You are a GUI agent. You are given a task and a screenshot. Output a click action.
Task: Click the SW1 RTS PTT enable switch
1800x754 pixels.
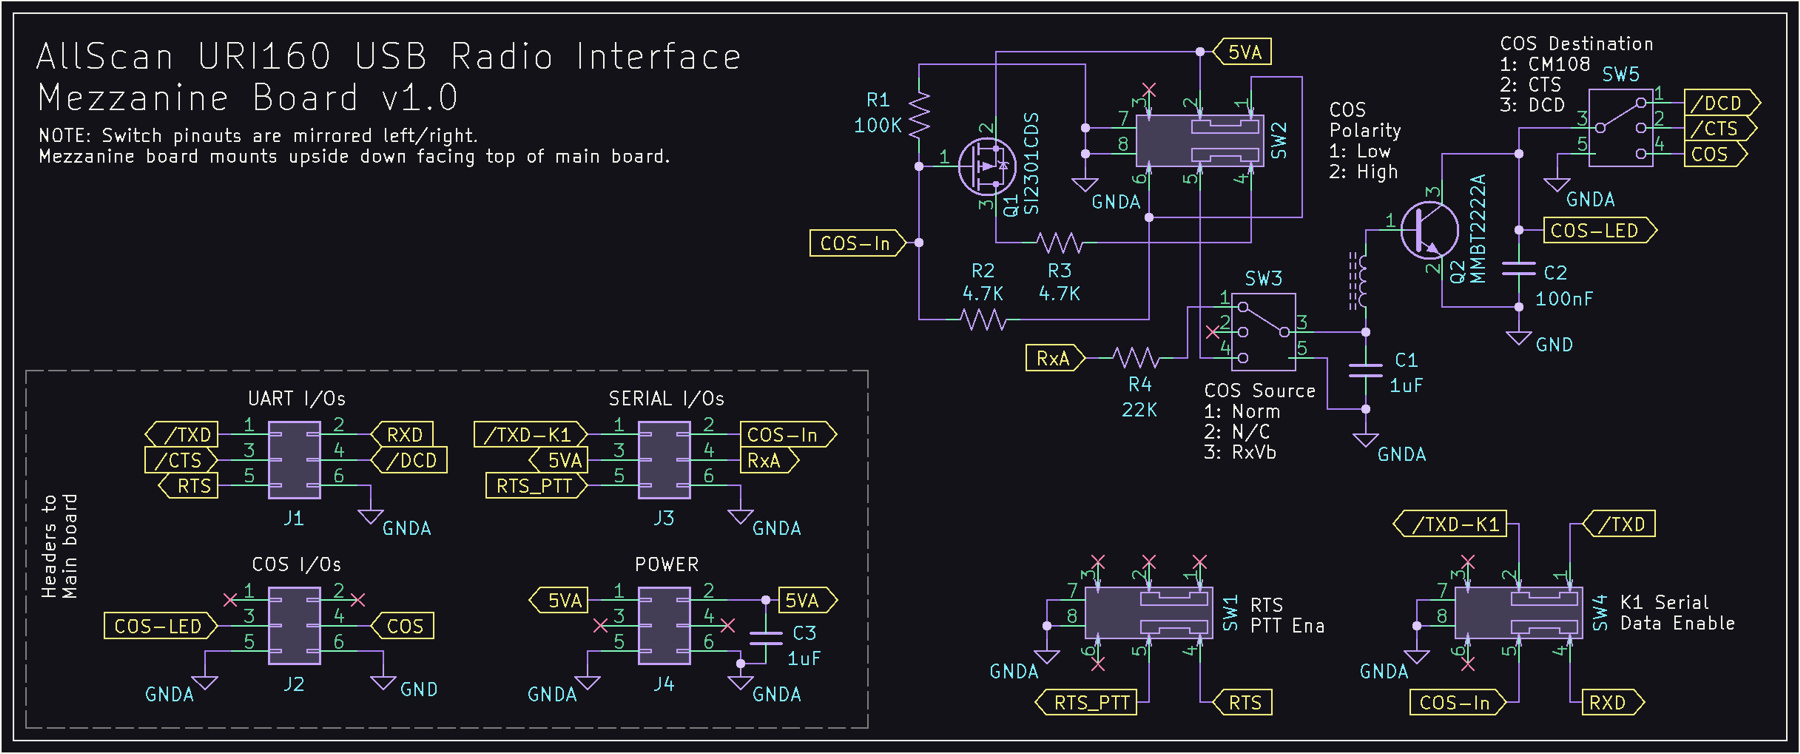pos(1148,613)
